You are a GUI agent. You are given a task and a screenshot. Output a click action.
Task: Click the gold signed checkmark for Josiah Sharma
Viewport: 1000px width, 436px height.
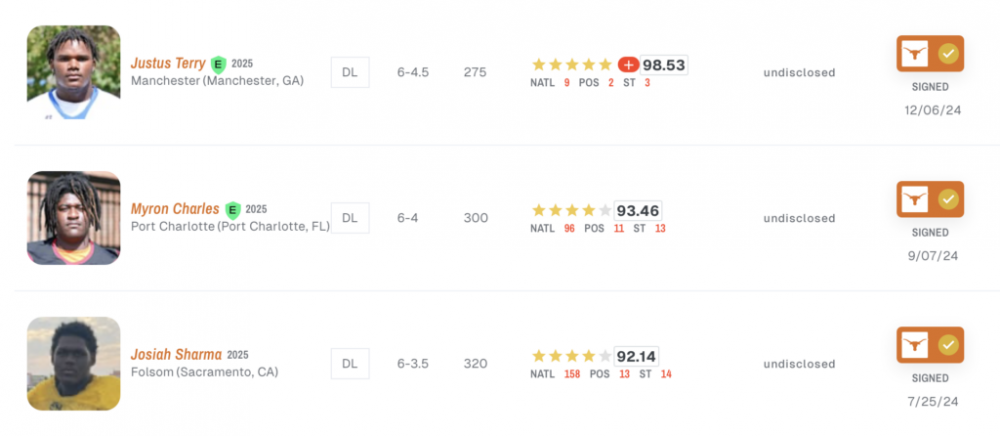(948, 345)
